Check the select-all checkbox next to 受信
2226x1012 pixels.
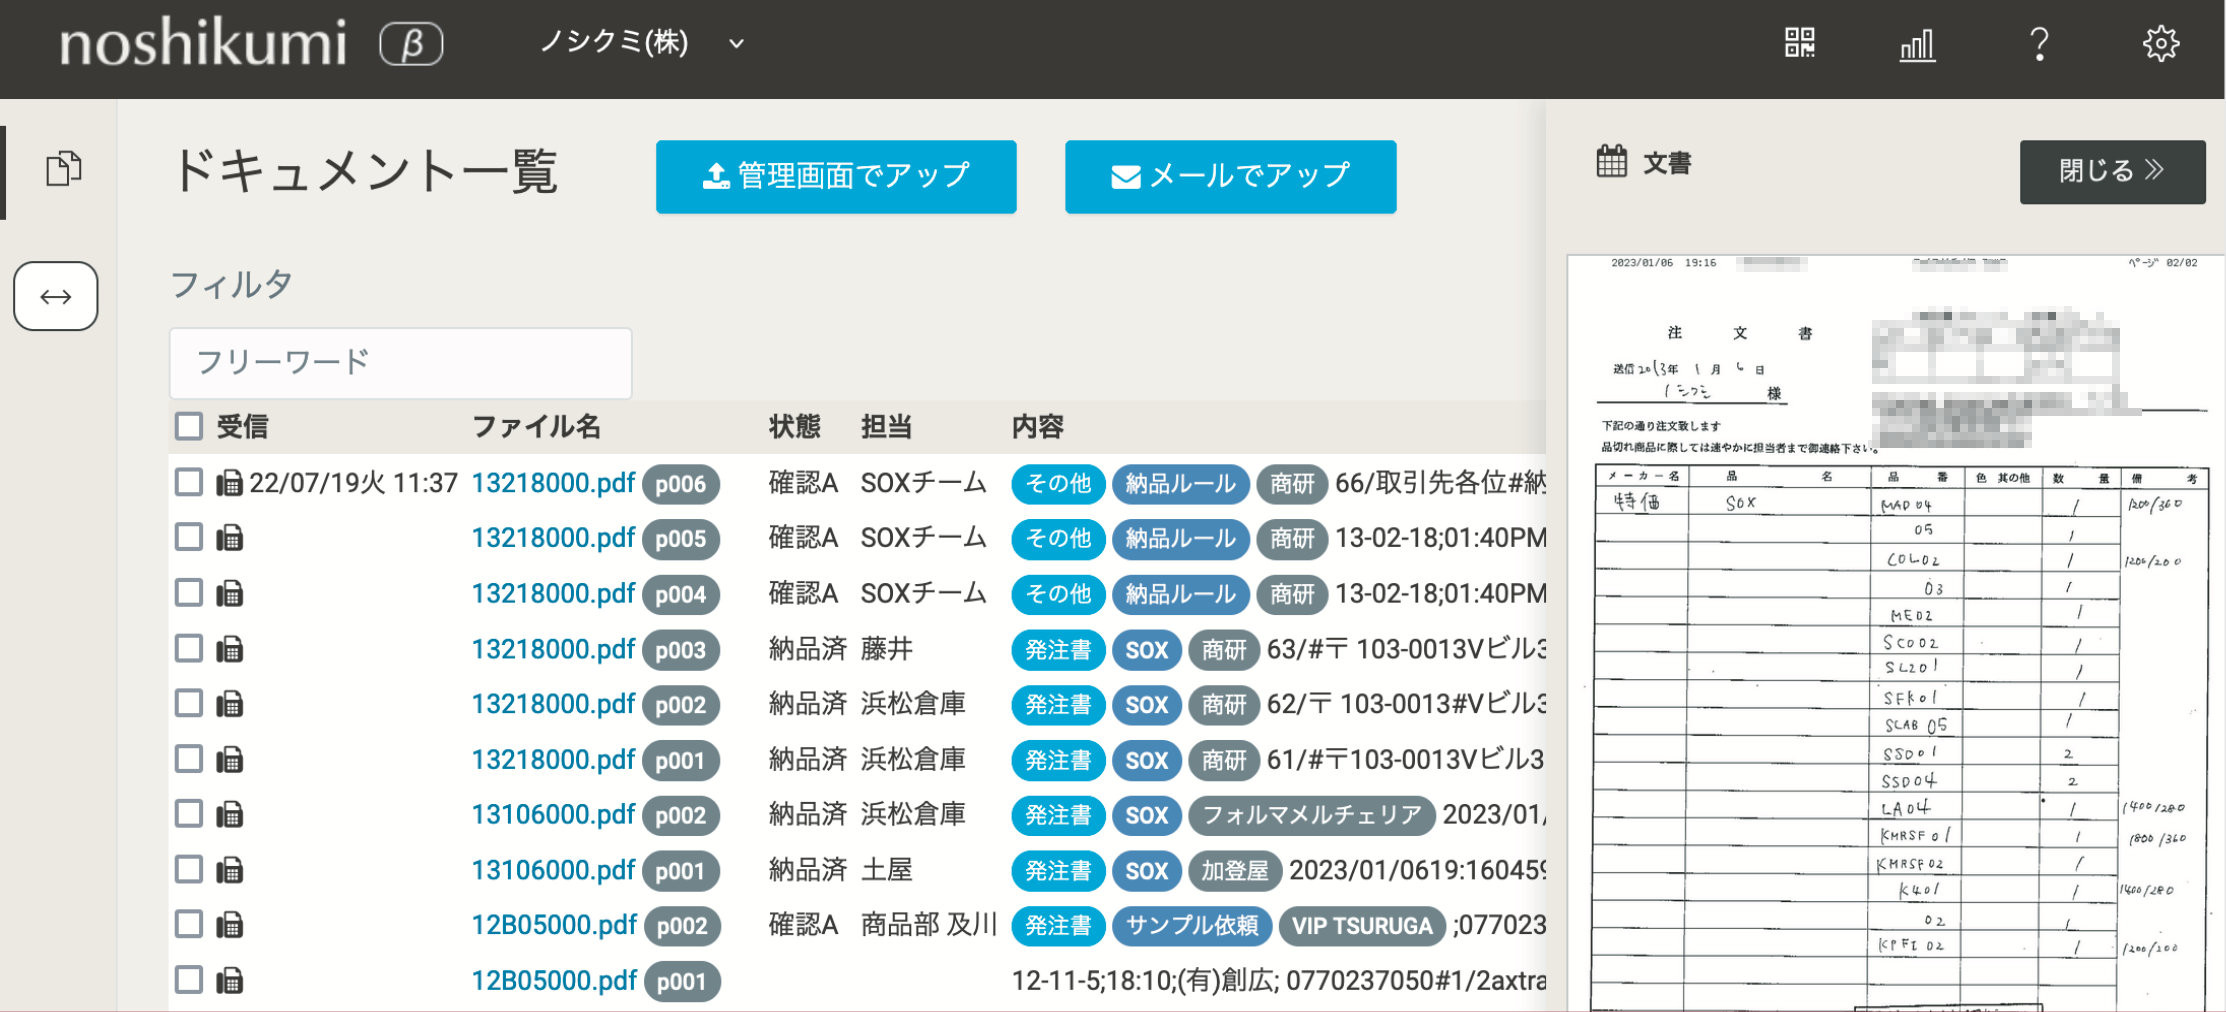[x=189, y=427]
